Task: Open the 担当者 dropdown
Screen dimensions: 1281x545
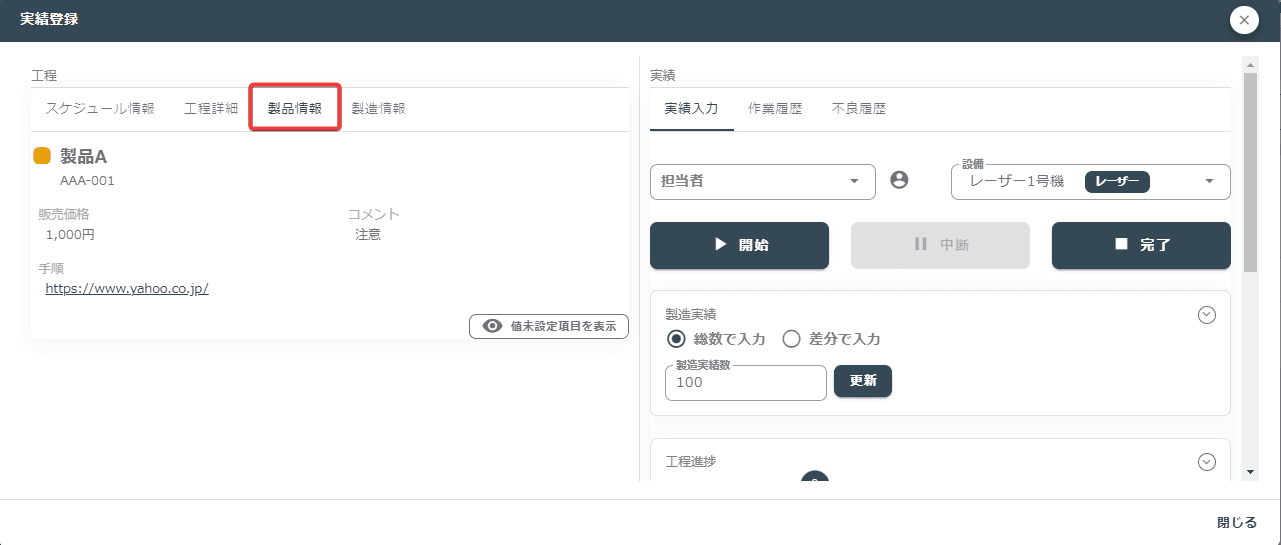Action: [763, 182]
